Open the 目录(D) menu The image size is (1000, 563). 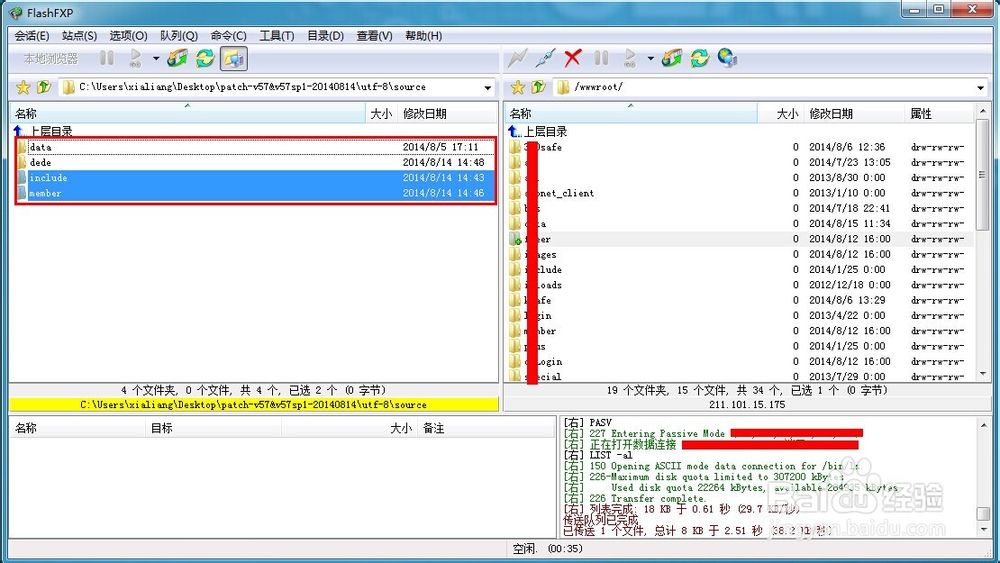coord(325,36)
